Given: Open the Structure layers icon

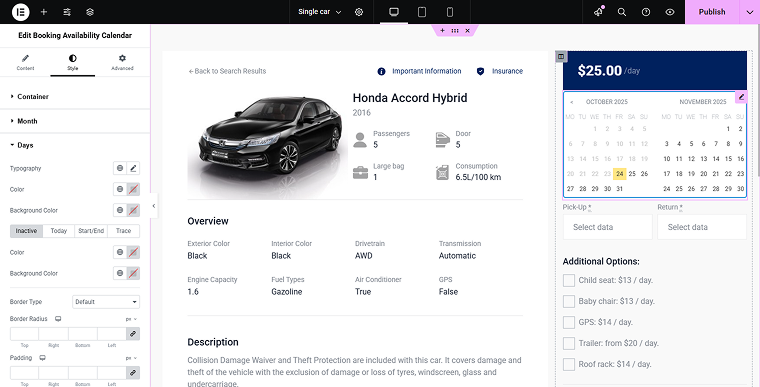Looking at the screenshot, I should (x=90, y=12).
